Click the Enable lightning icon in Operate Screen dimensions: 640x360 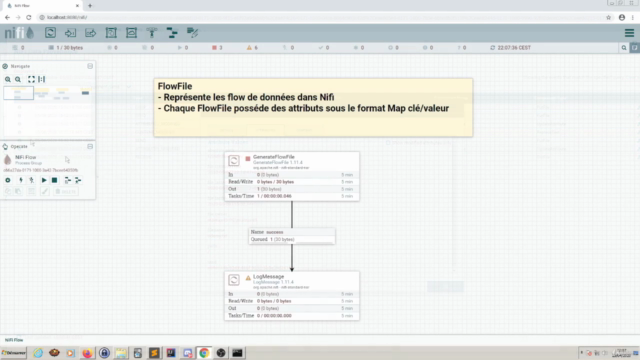(x=20, y=180)
